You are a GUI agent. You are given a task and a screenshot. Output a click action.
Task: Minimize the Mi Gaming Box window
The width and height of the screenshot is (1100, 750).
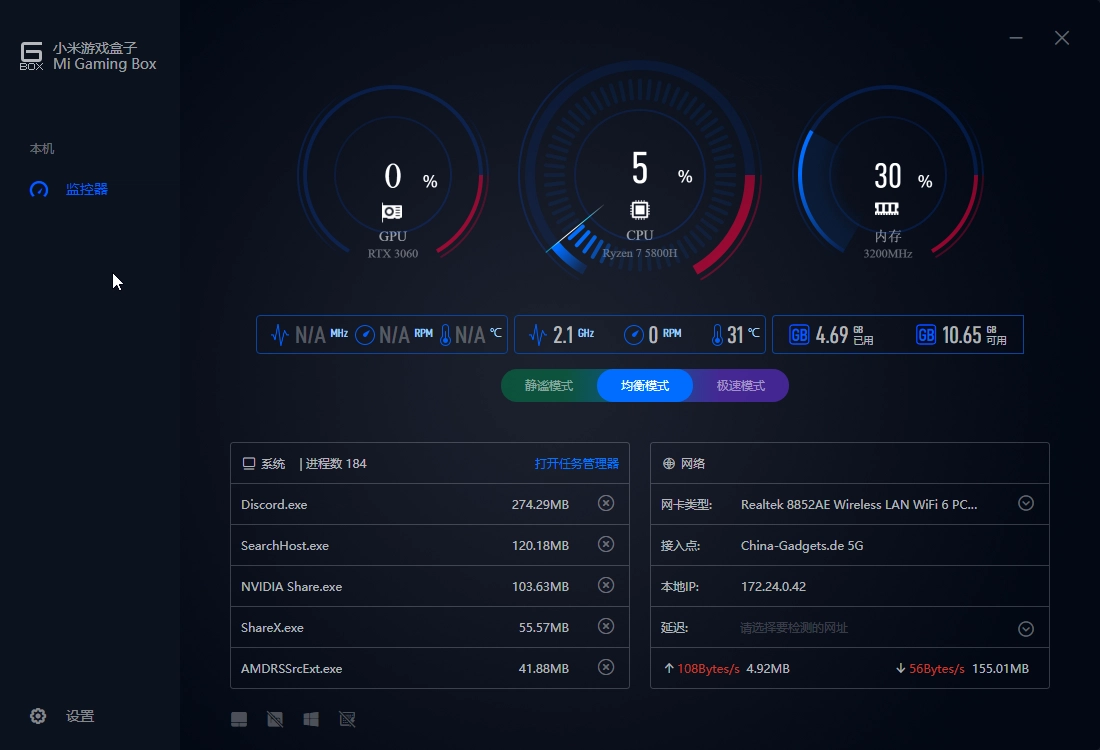tap(1016, 38)
